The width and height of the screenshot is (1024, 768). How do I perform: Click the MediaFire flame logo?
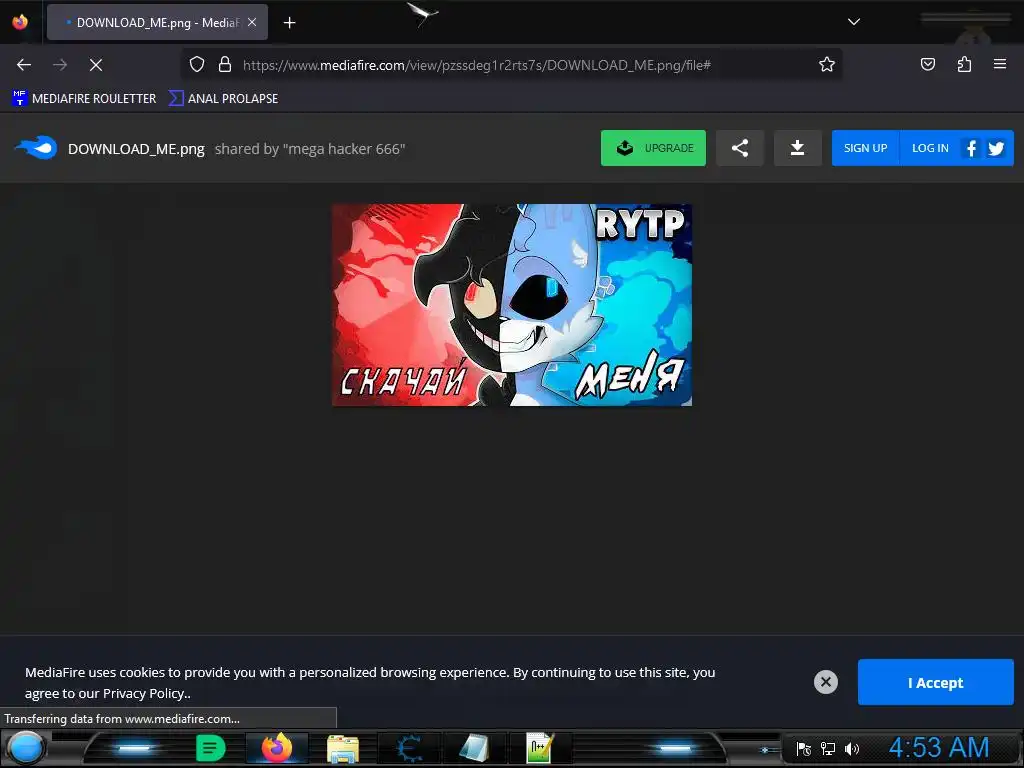[x=36, y=148]
